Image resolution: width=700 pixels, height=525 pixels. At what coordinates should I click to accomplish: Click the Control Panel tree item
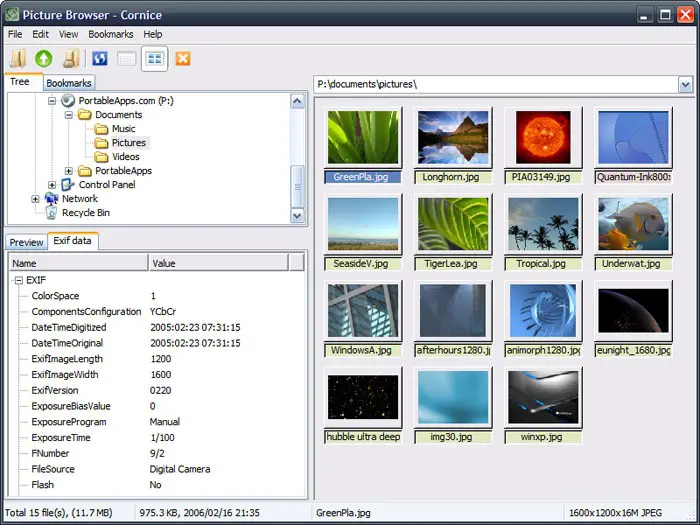[106, 185]
